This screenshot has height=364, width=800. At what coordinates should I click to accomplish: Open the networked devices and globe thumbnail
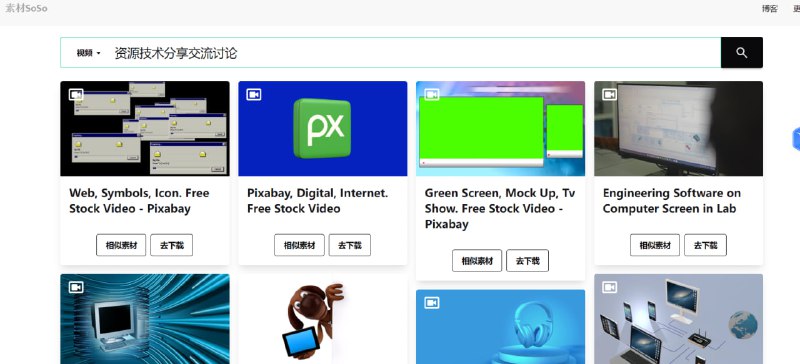(679, 319)
